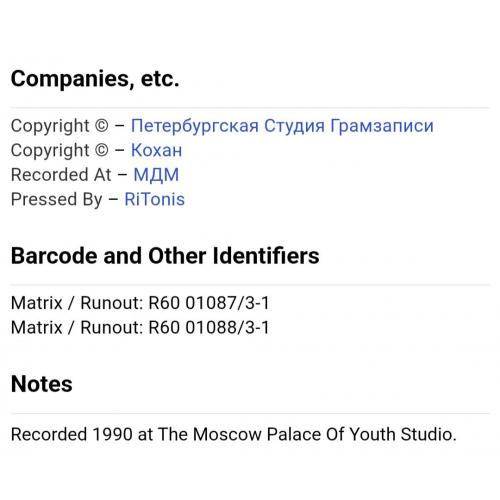
Task: Visit the RiTonis pressing plant link
Action: [154, 199]
